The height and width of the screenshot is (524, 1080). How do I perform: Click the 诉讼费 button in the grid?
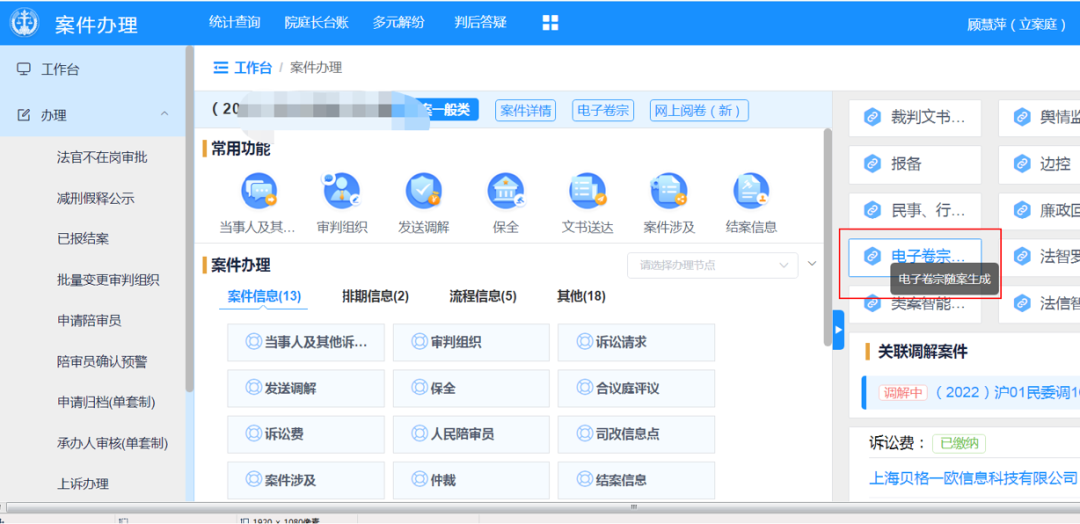[306, 434]
